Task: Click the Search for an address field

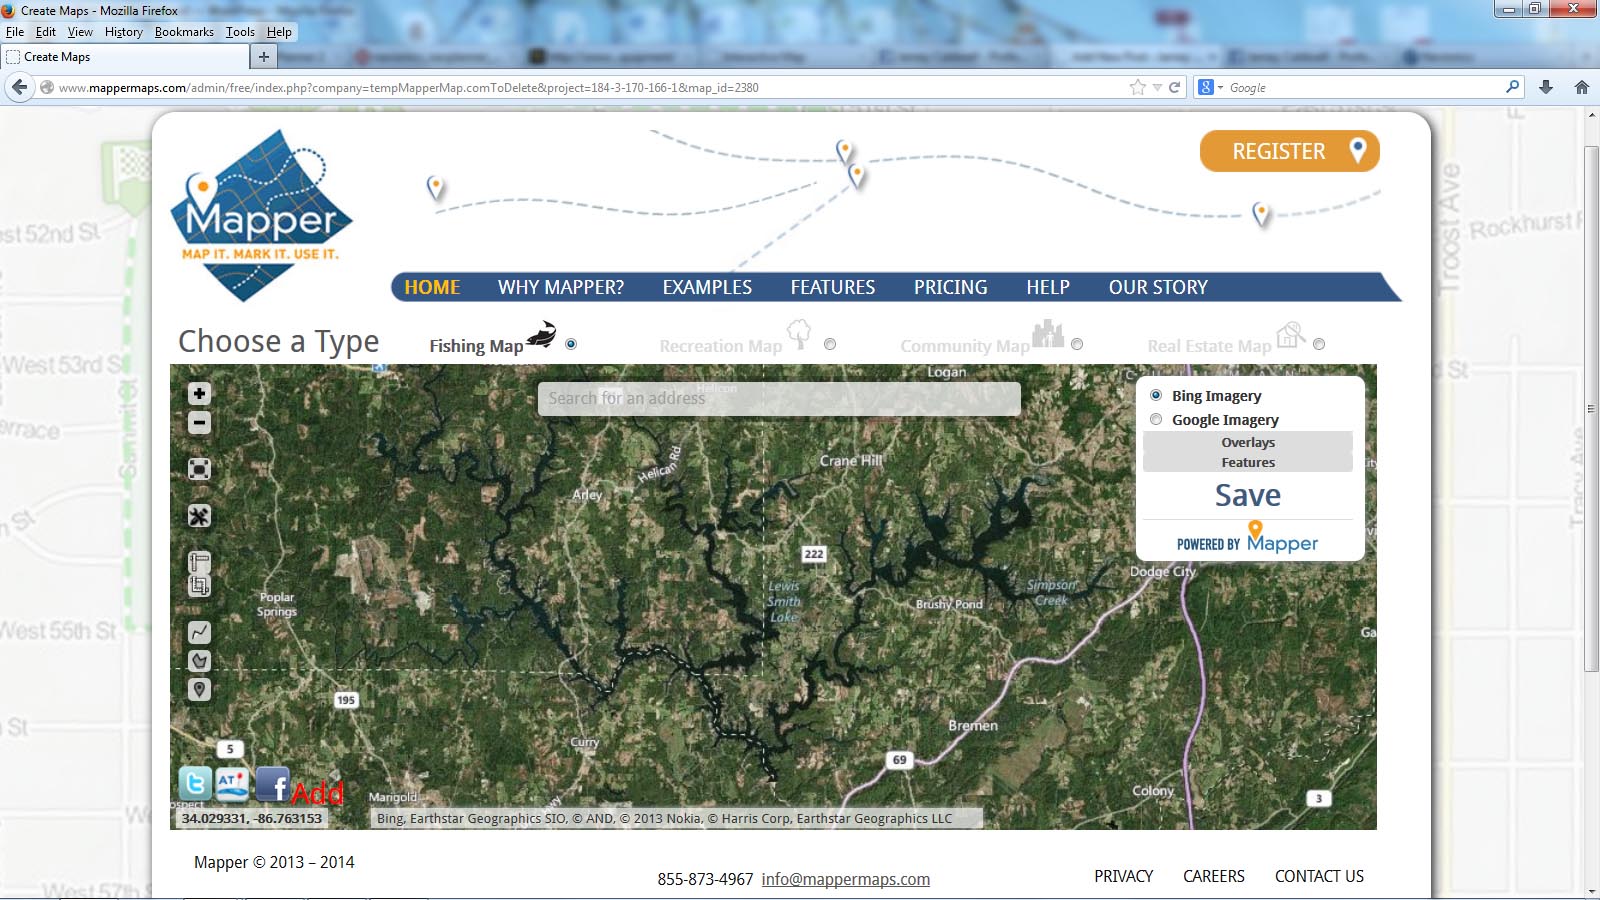Action: point(779,398)
